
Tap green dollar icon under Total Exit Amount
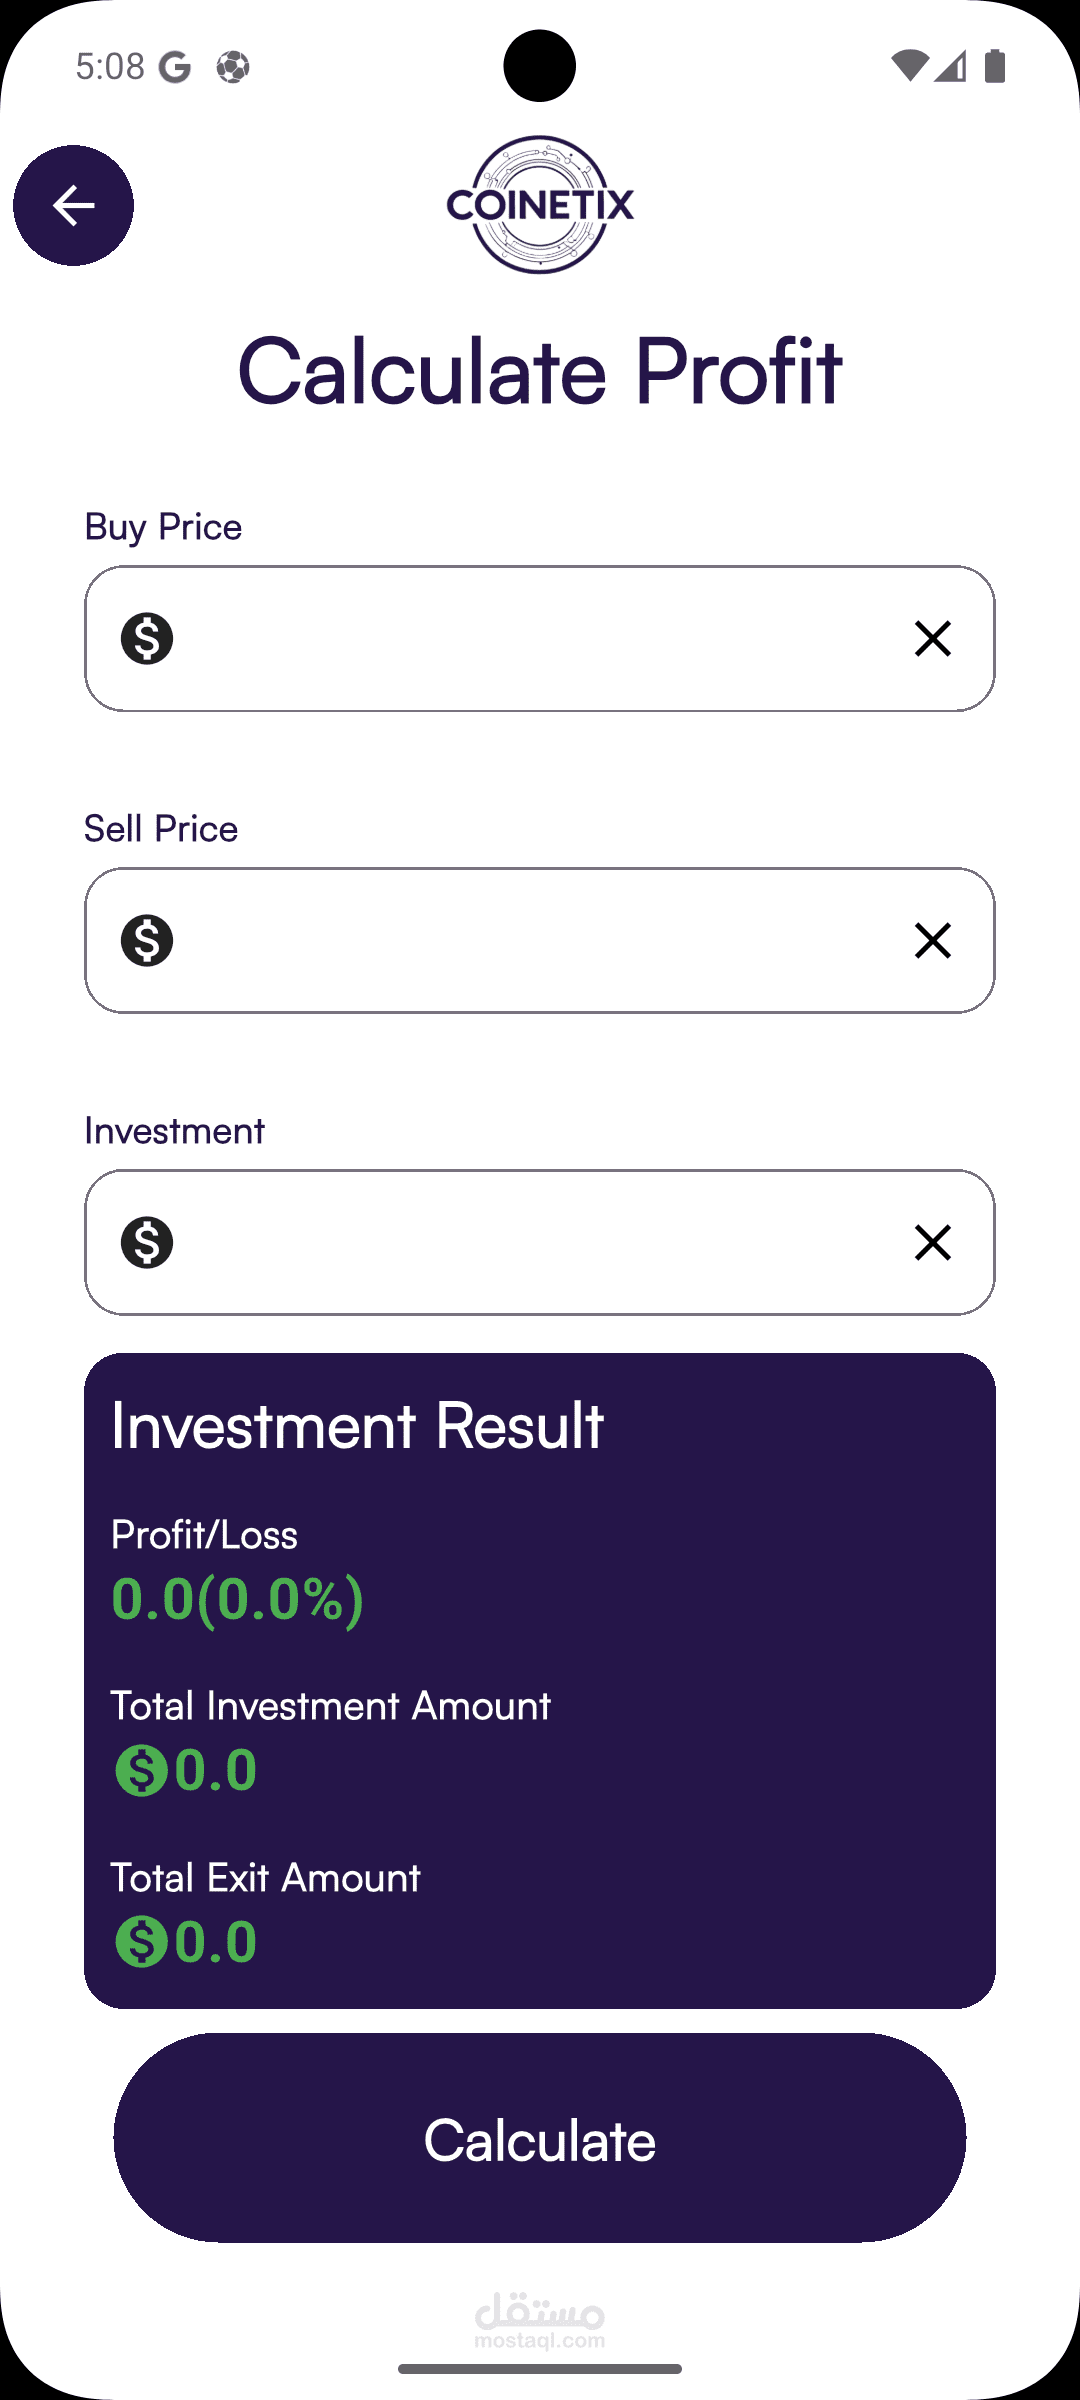(x=141, y=1942)
